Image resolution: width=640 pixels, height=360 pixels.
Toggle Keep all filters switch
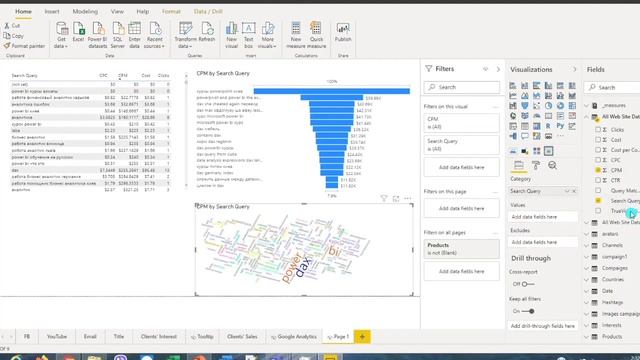click(528, 311)
